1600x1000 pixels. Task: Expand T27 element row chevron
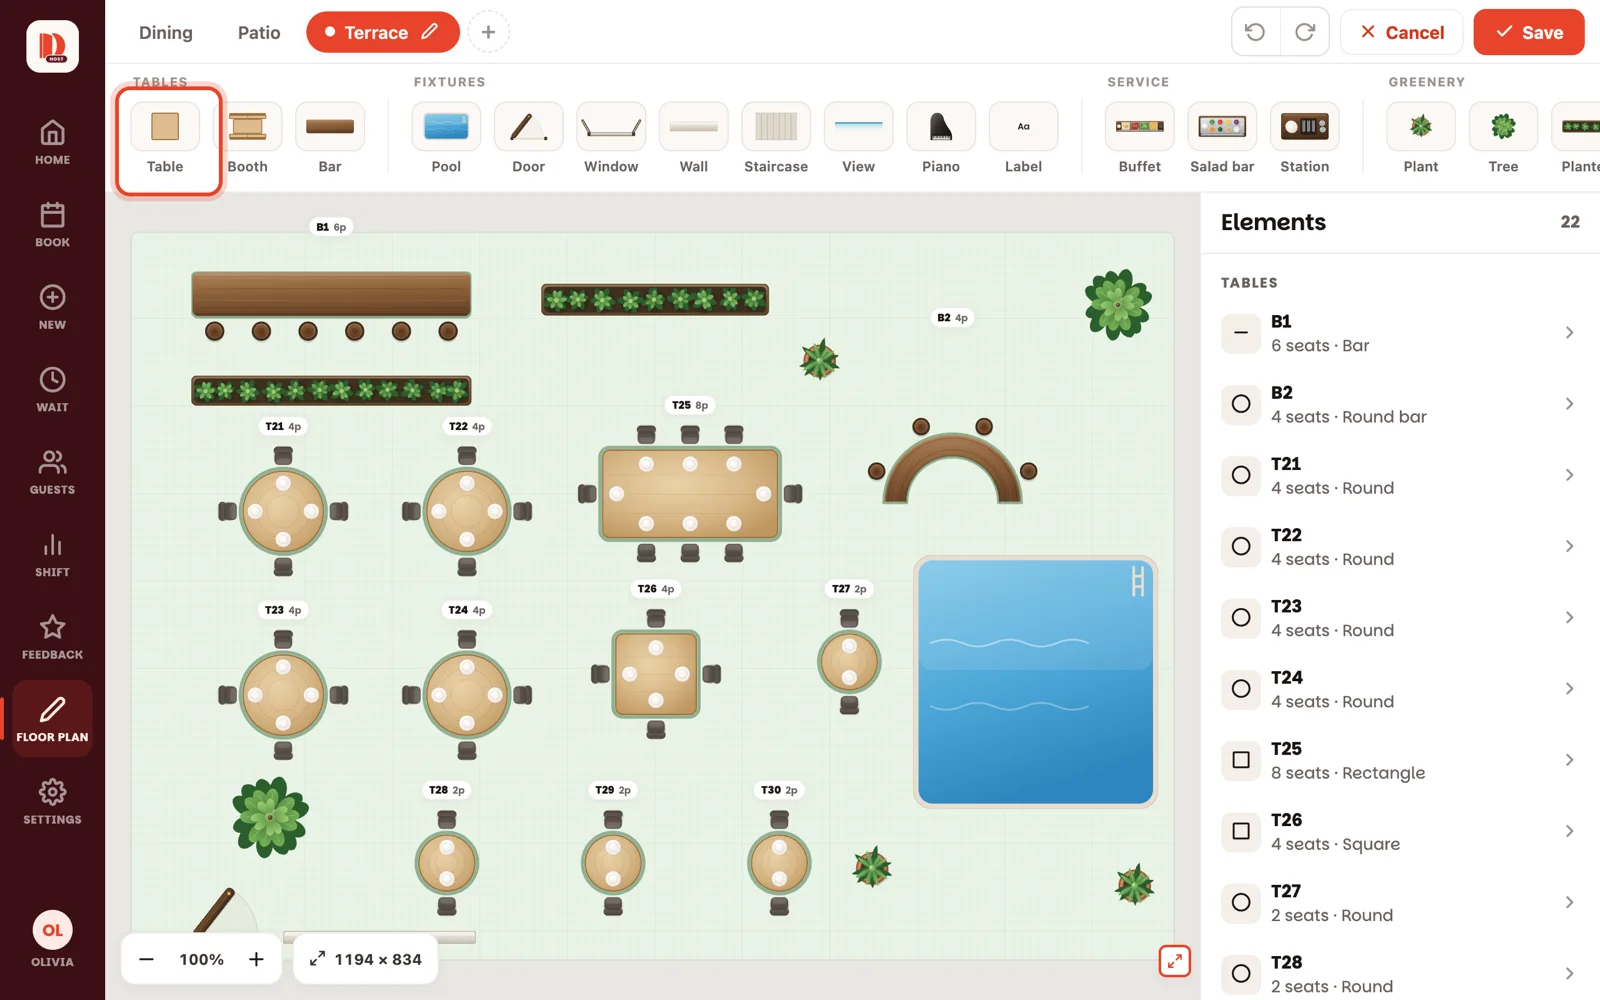pos(1569,902)
